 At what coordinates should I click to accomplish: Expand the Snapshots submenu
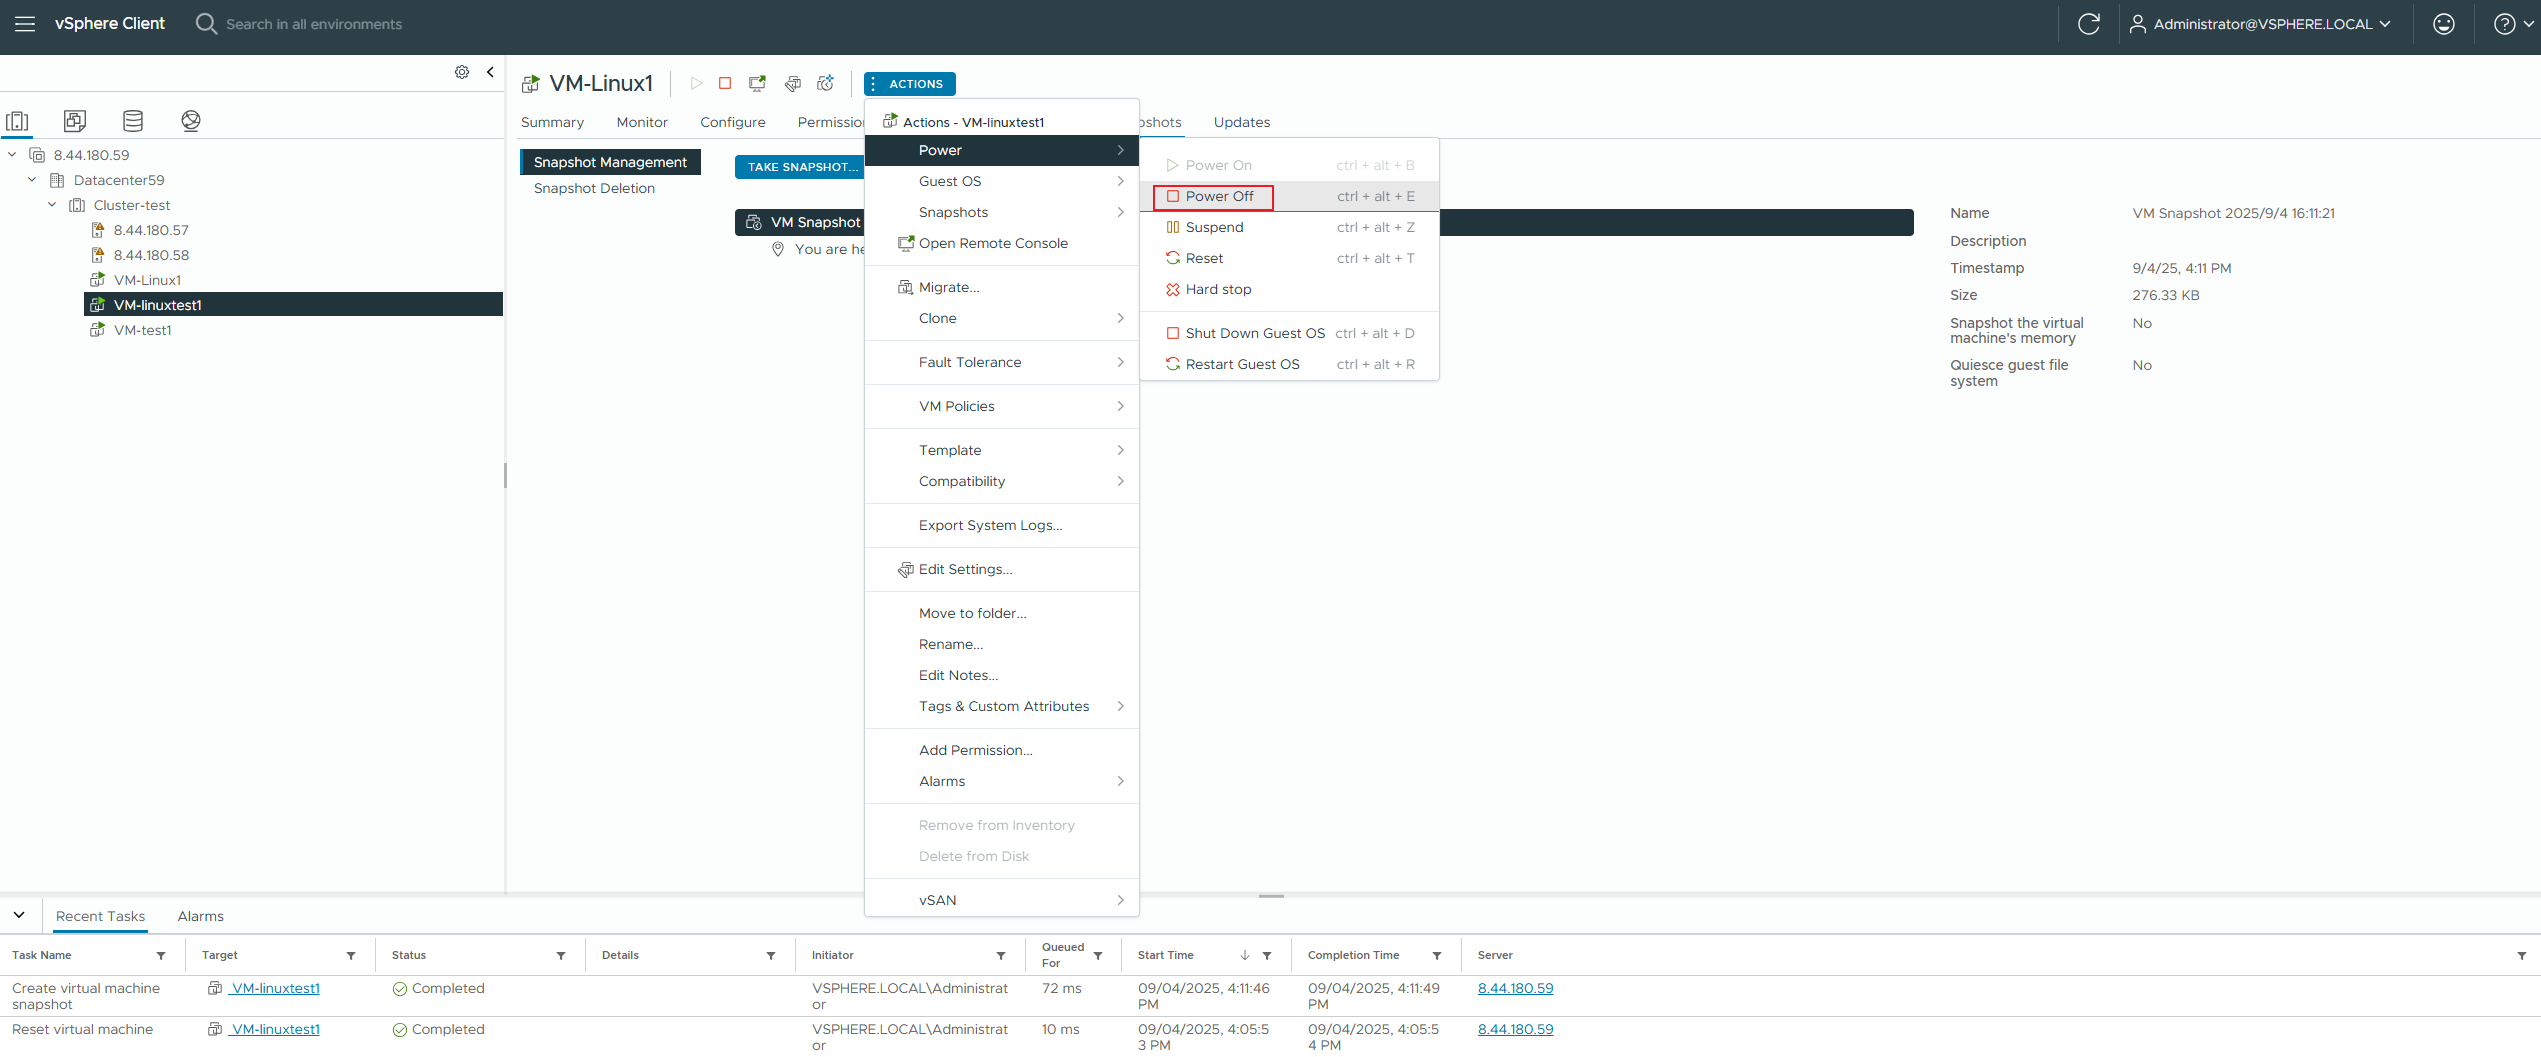1002,212
